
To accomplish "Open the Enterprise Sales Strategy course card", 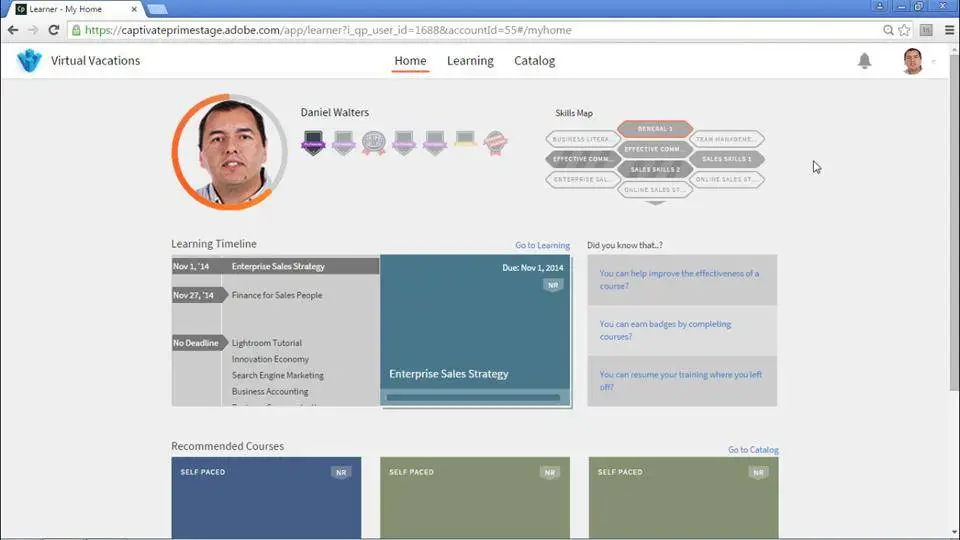I will (475, 331).
